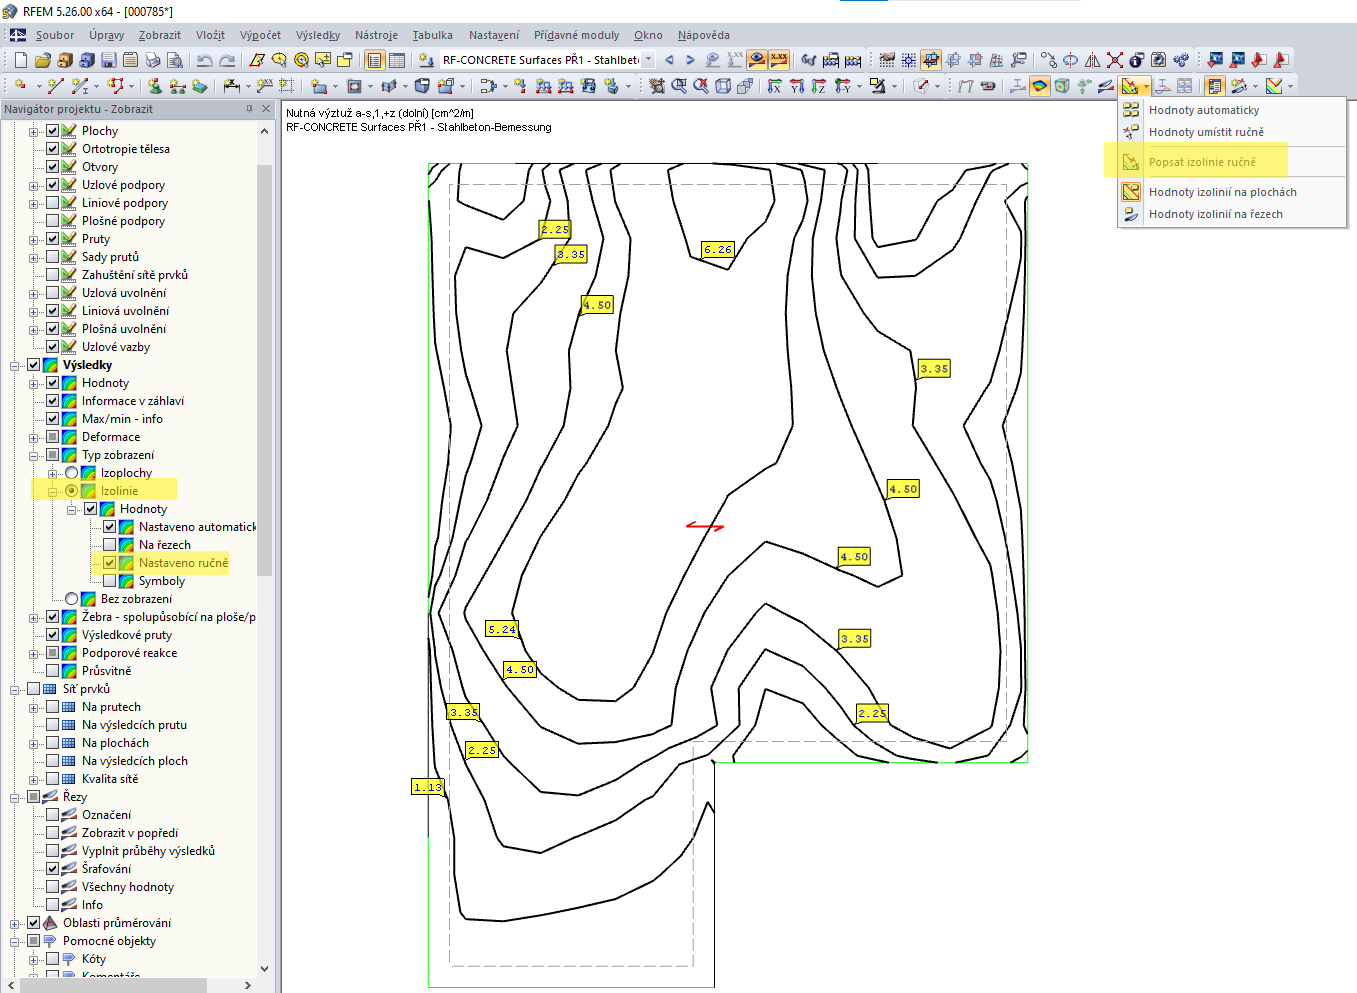Uncheck the Informace v záhlaví checkbox
Image resolution: width=1357 pixels, height=993 pixels.
click(x=52, y=401)
